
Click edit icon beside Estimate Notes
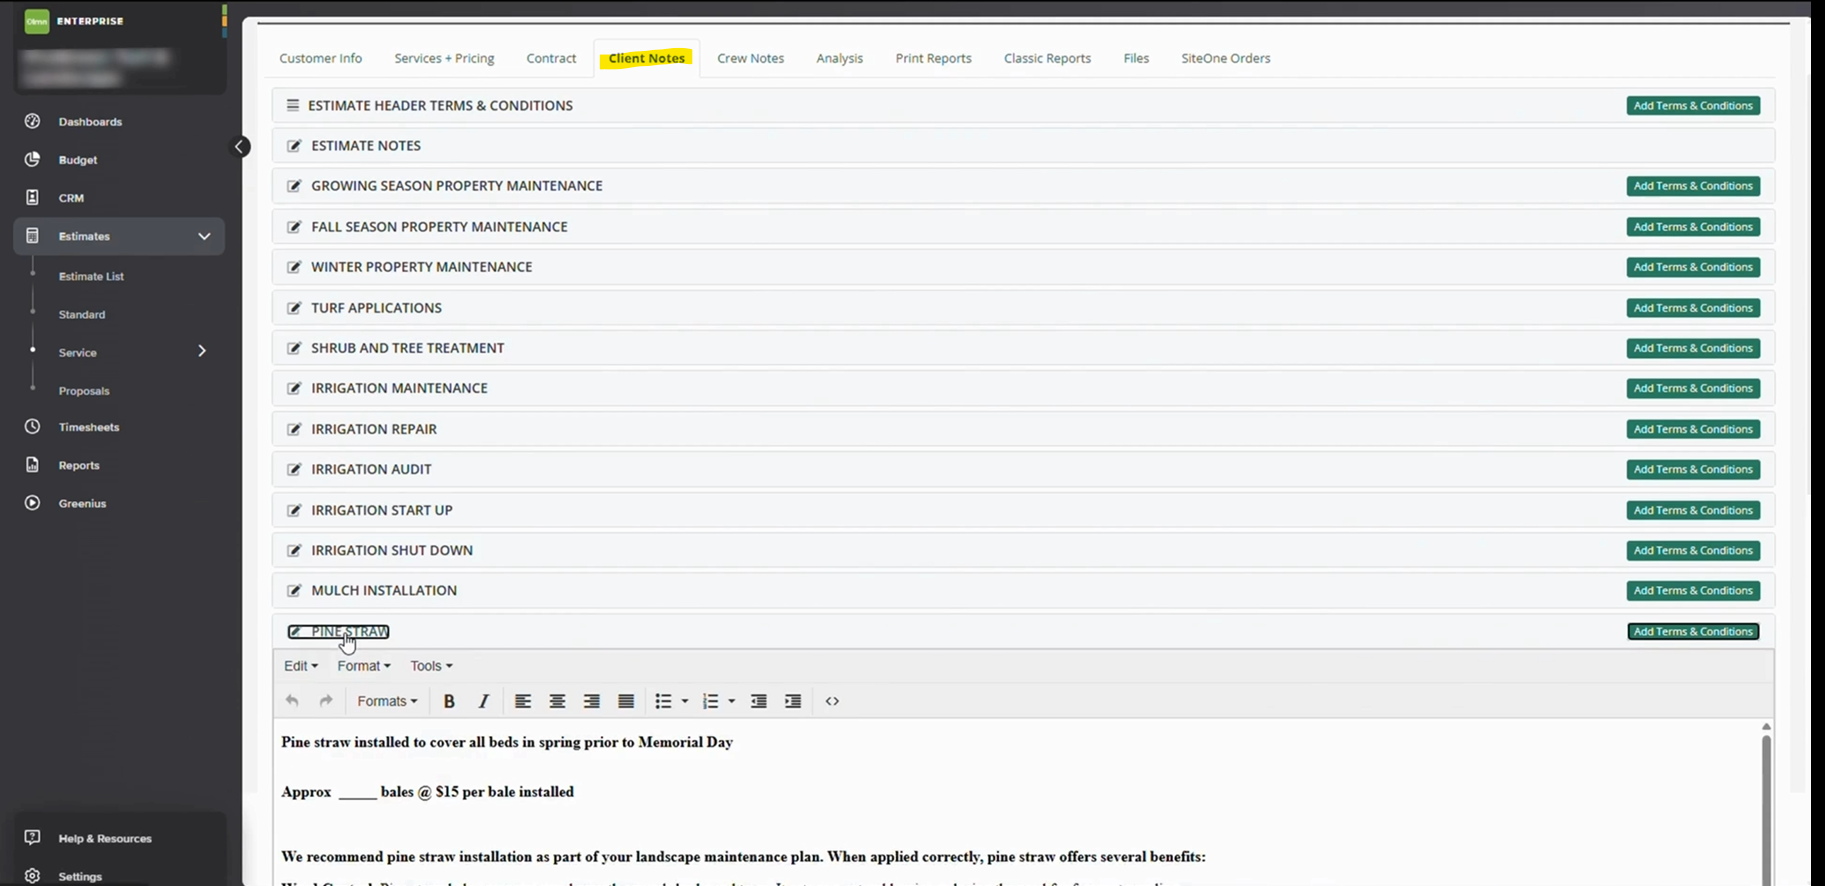tap(294, 146)
